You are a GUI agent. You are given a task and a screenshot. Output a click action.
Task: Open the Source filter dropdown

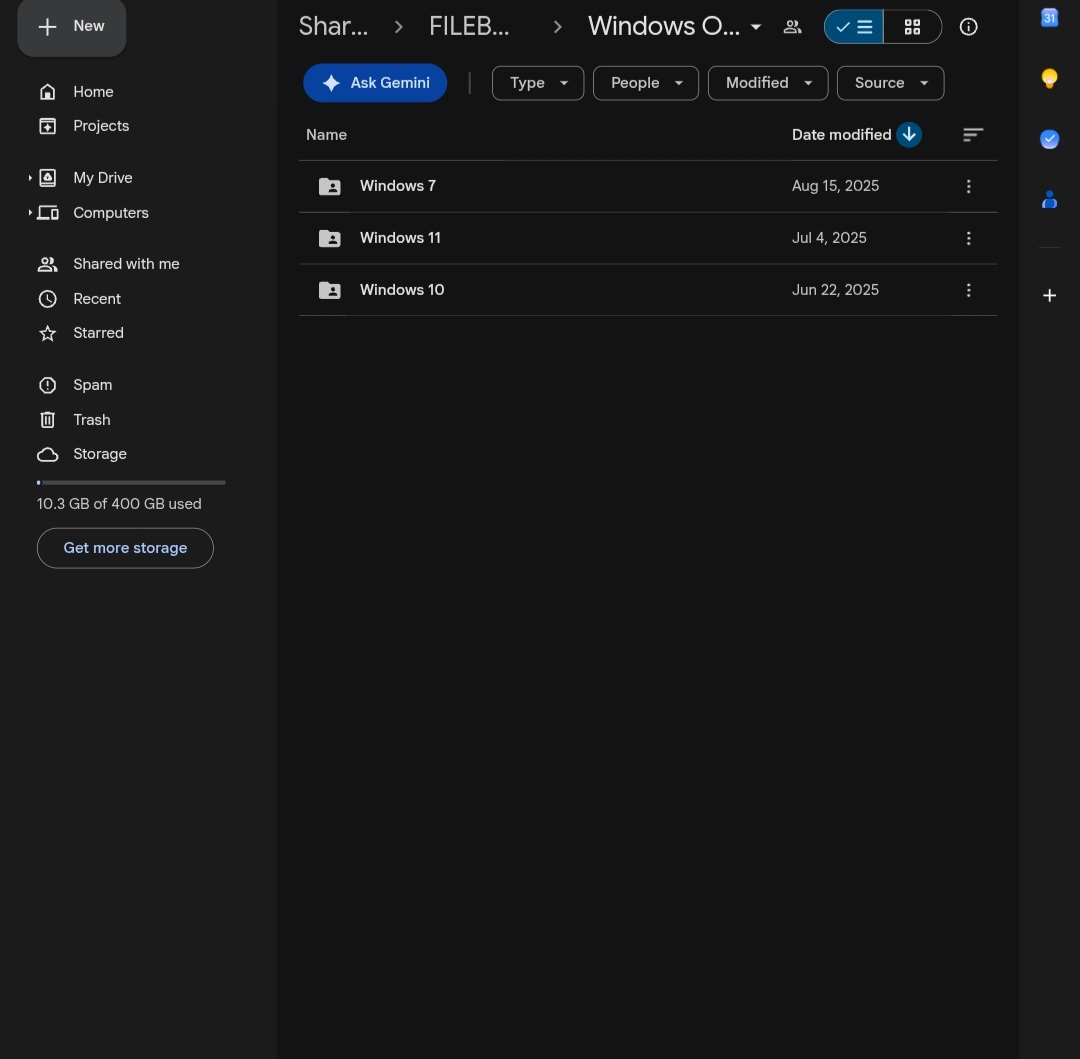pos(891,83)
